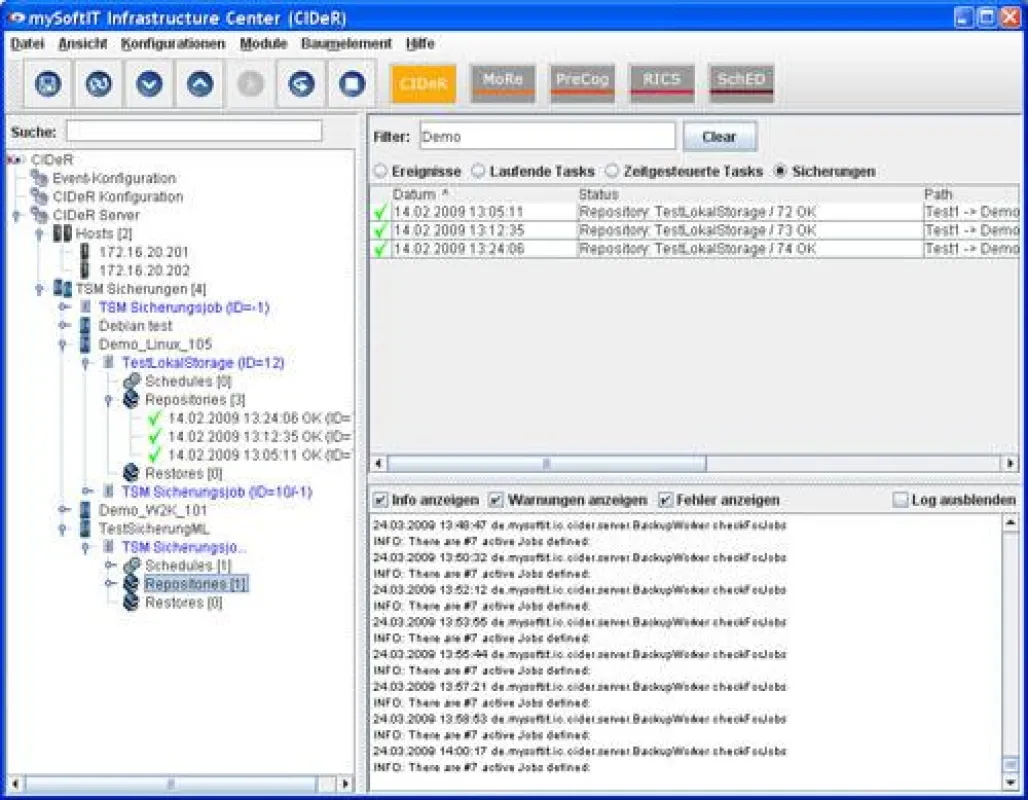Enable the Log ausblenden checkbox
The width and height of the screenshot is (1028, 800).
901,500
